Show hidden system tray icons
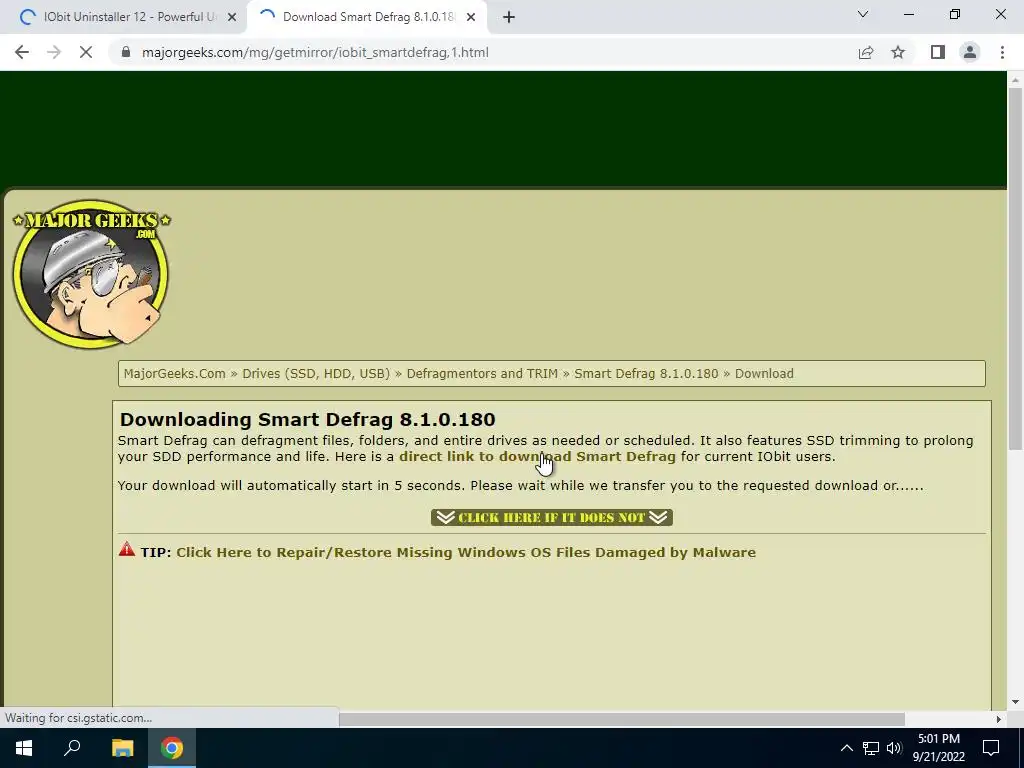 pyautogui.click(x=846, y=748)
